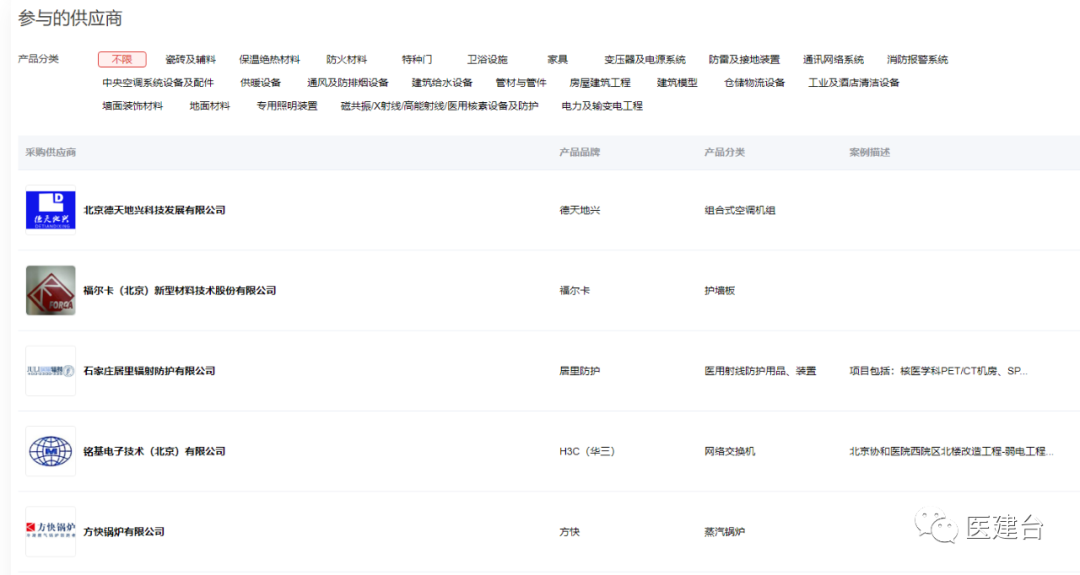Filter by 卫浴设施 category
Image resolution: width=1080 pixels, height=575 pixels.
point(487,59)
